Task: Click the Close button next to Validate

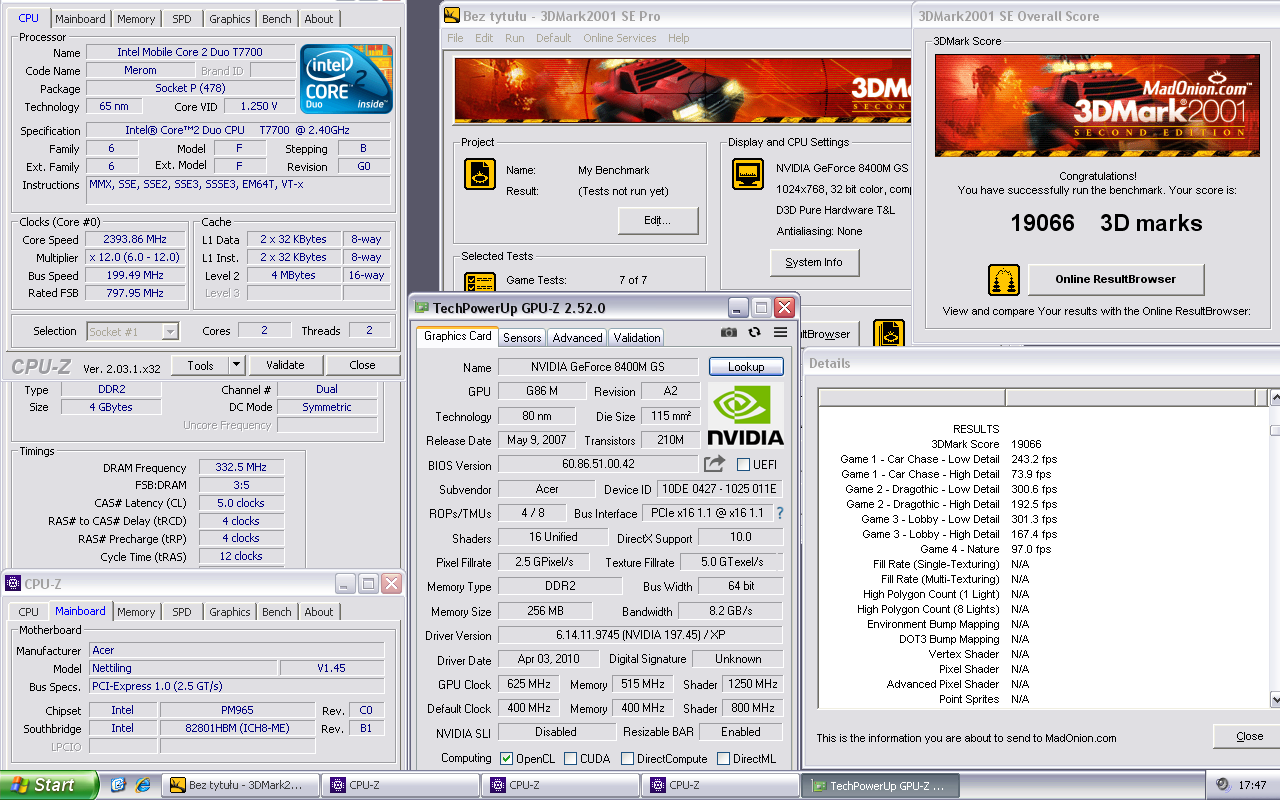Action: (x=363, y=365)
